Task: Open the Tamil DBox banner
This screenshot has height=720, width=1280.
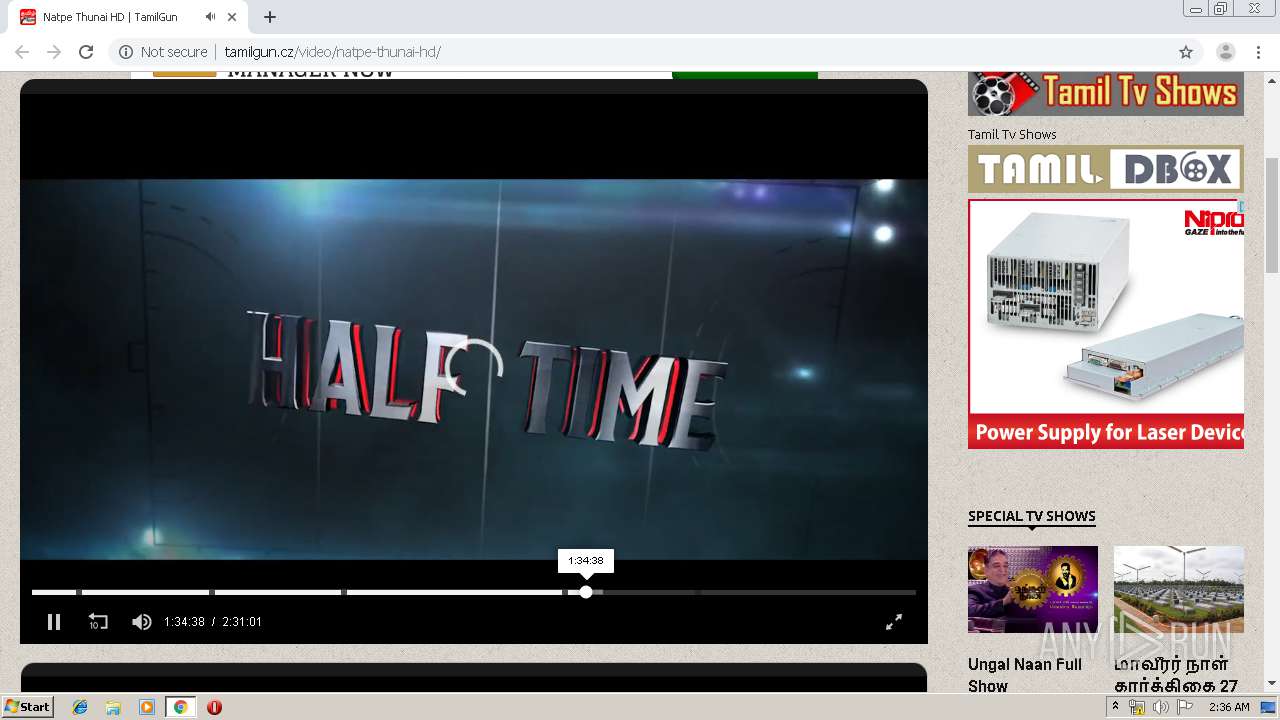Action: pos(1106,169)
